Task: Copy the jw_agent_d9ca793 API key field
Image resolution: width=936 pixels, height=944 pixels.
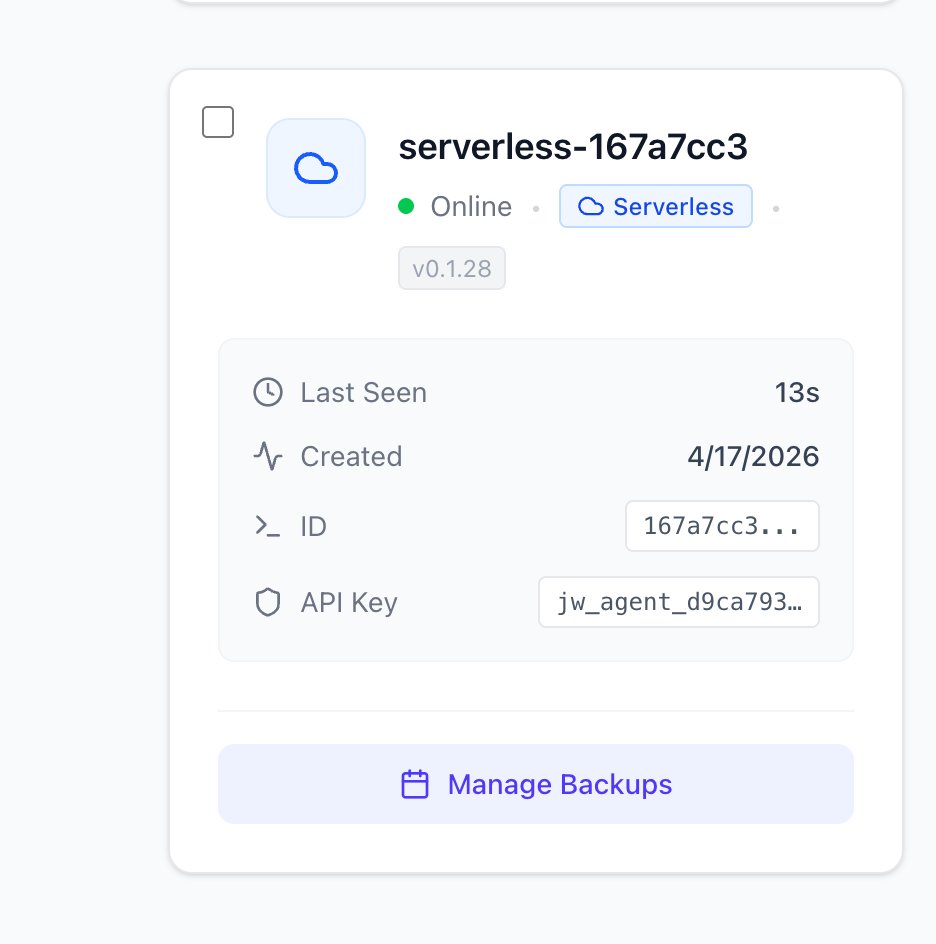Action: pos(679,602)
